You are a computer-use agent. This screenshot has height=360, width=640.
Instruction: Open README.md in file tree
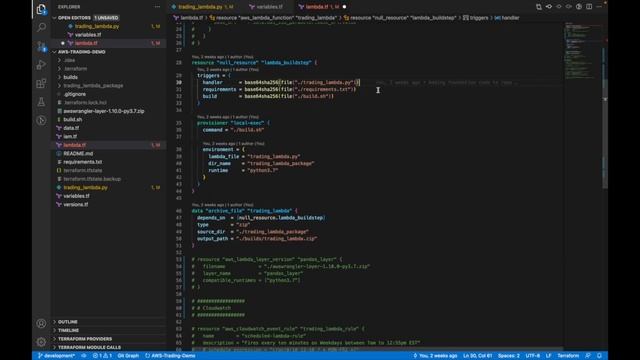pos(78,153)
